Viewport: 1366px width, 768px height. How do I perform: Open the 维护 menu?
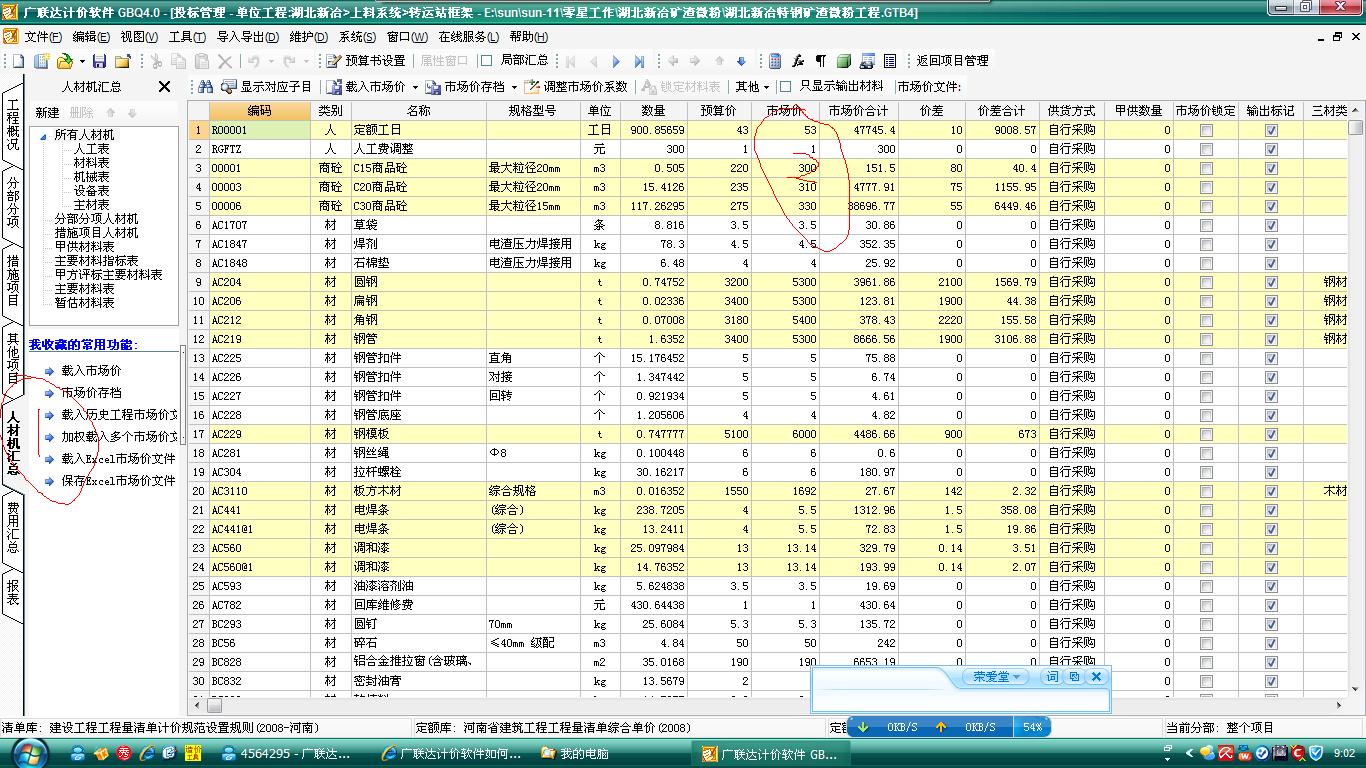[x=307, y=37]
